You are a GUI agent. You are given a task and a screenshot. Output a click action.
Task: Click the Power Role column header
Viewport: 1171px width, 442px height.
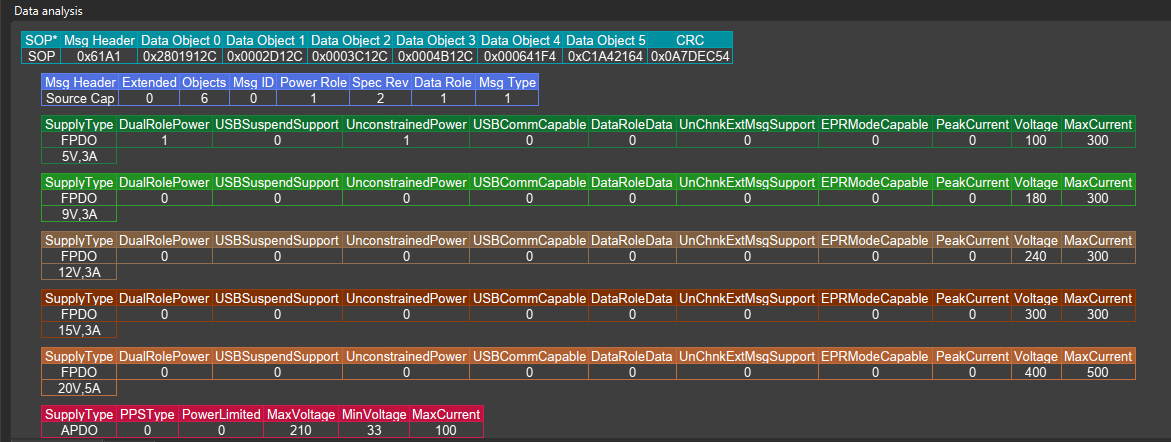pyautogui.click(x=313, y=82)
